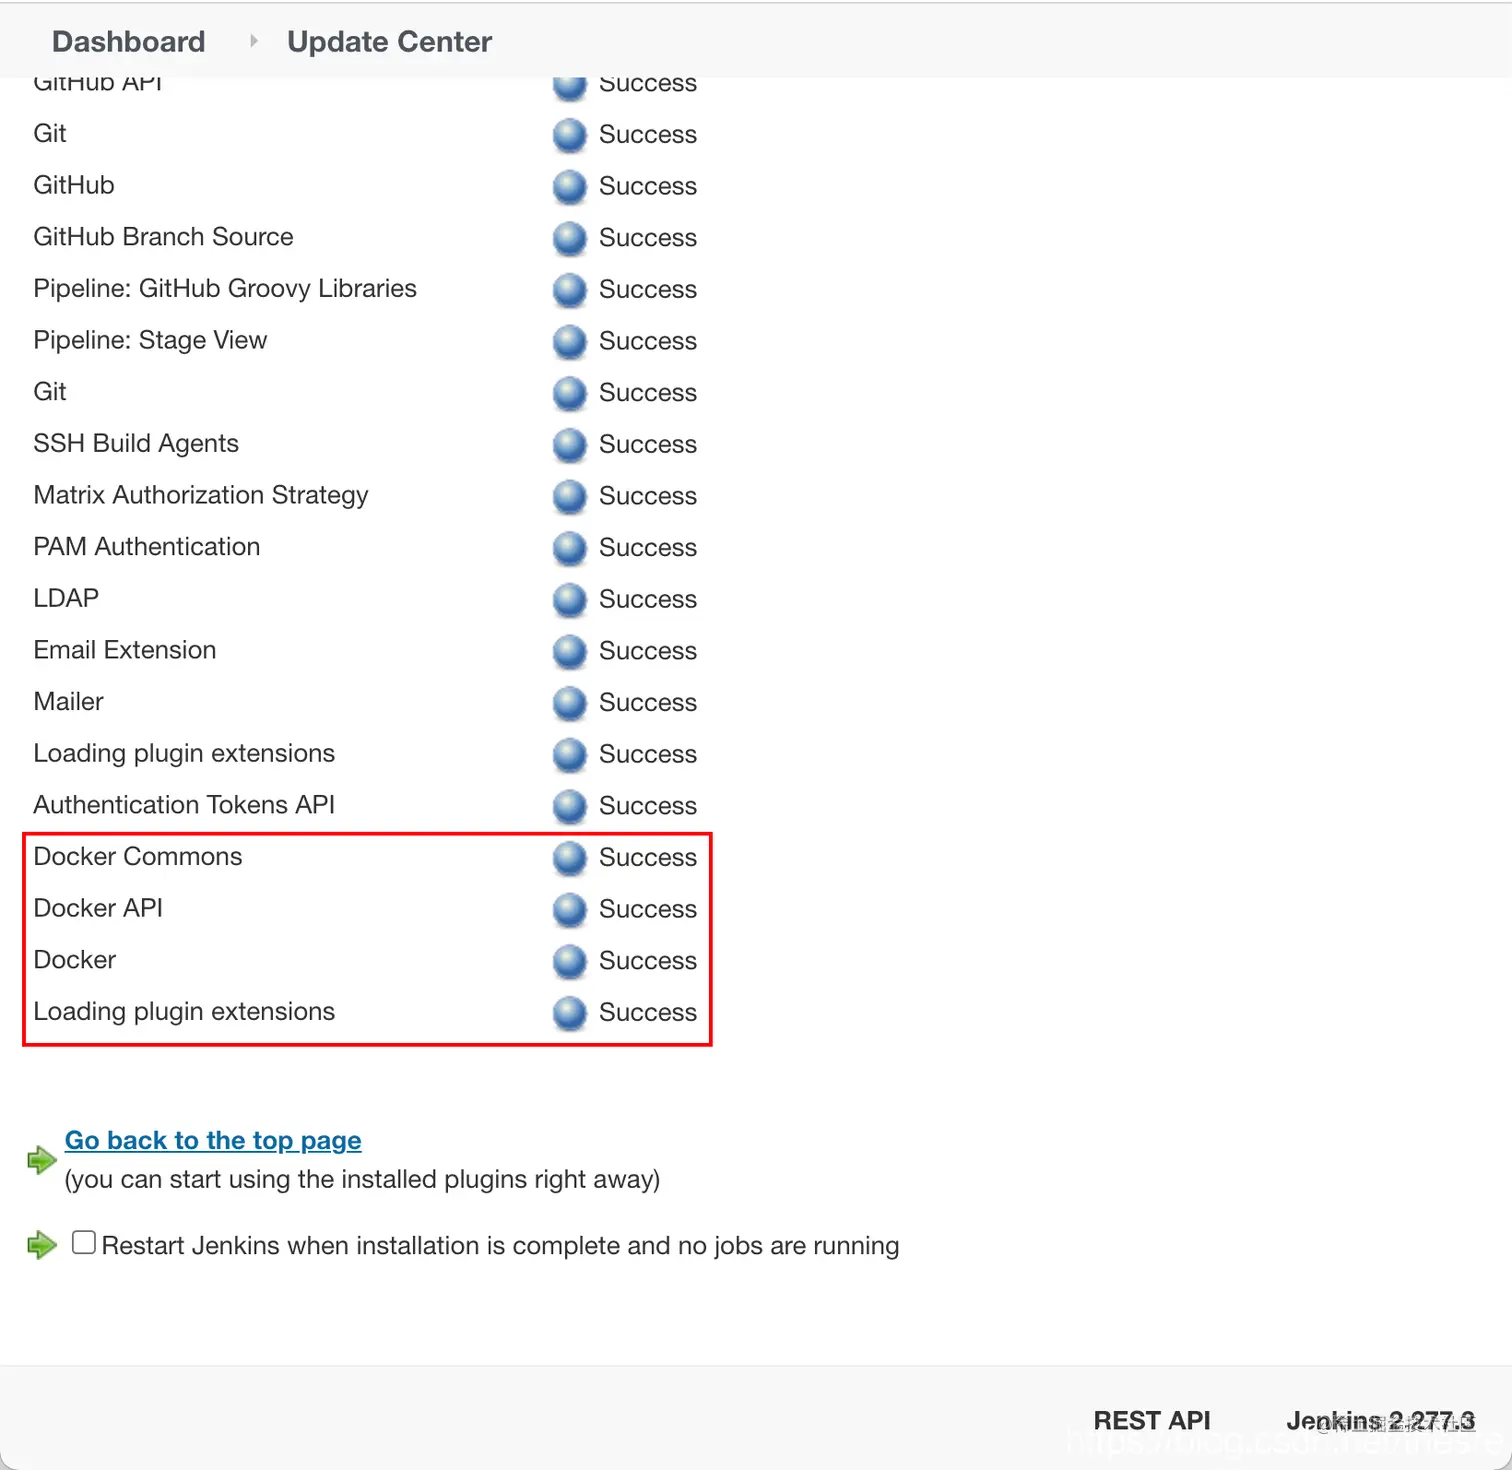Open the breadcrumb arrow after Dashboard
The width and height of the screenshot is (1512, 1470).
pos(254,41)
